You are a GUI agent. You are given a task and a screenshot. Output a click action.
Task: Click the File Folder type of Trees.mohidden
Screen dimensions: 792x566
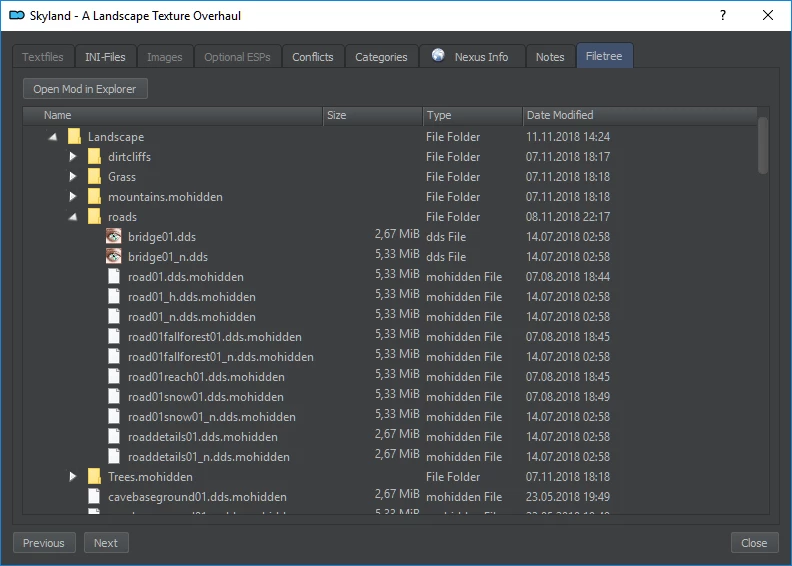point(453,477)
